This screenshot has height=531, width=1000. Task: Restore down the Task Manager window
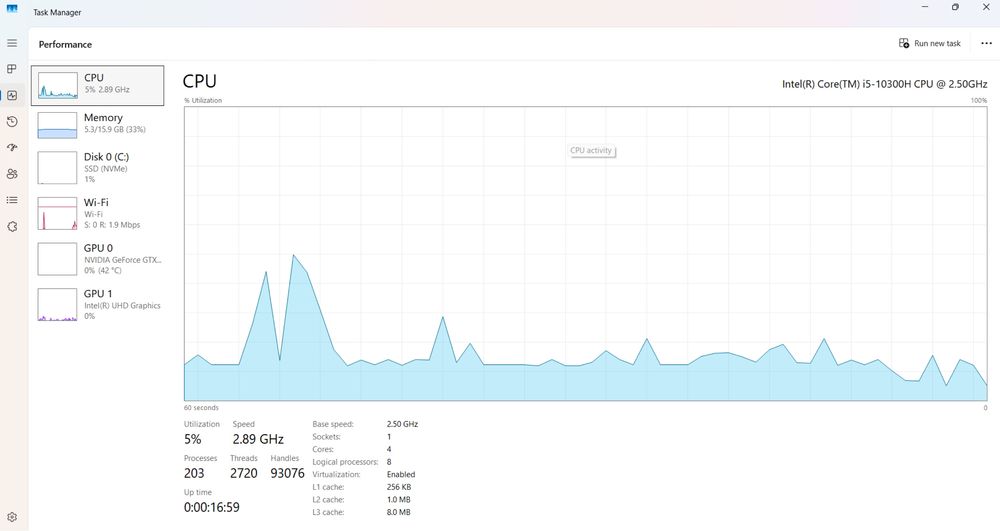pyautogui.click(x=955, y=7)
